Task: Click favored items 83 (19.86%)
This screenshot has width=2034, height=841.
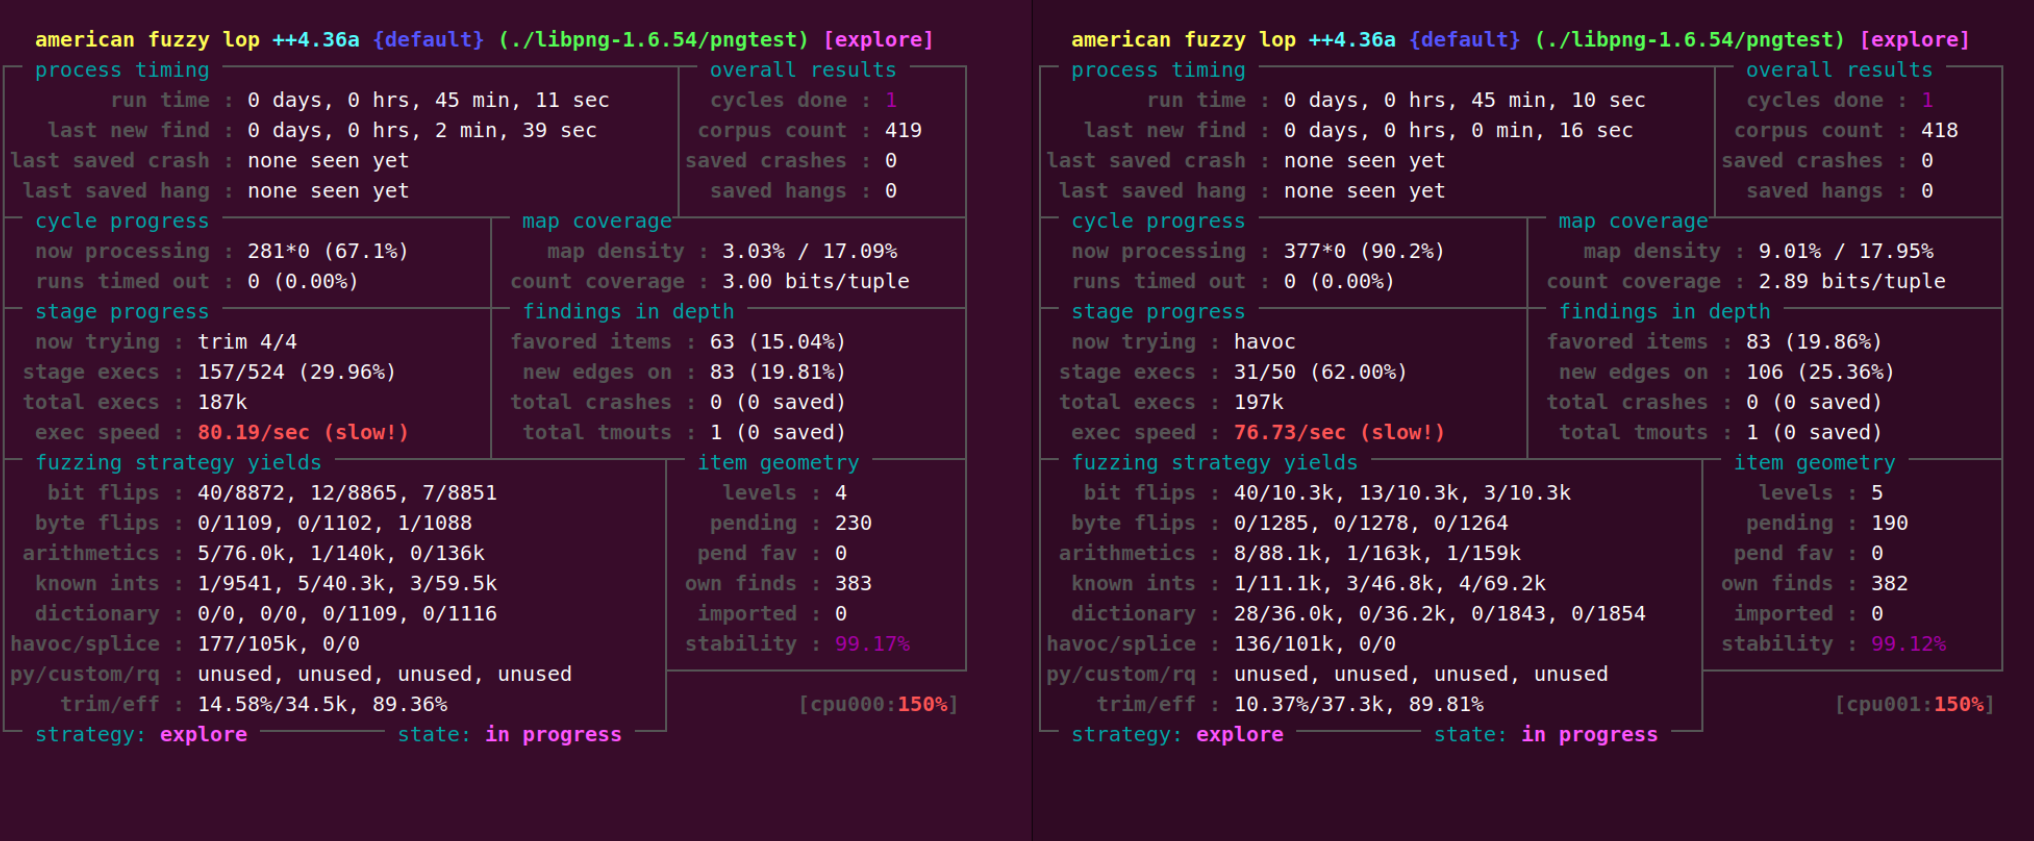Action: [x=1814, y=342]
